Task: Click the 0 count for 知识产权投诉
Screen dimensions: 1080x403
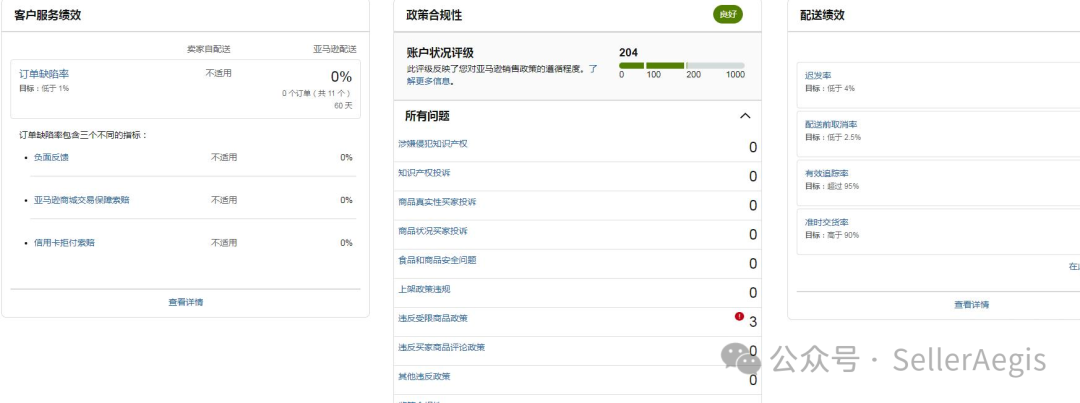Action: pyautogui.click(x=753, y=176)
